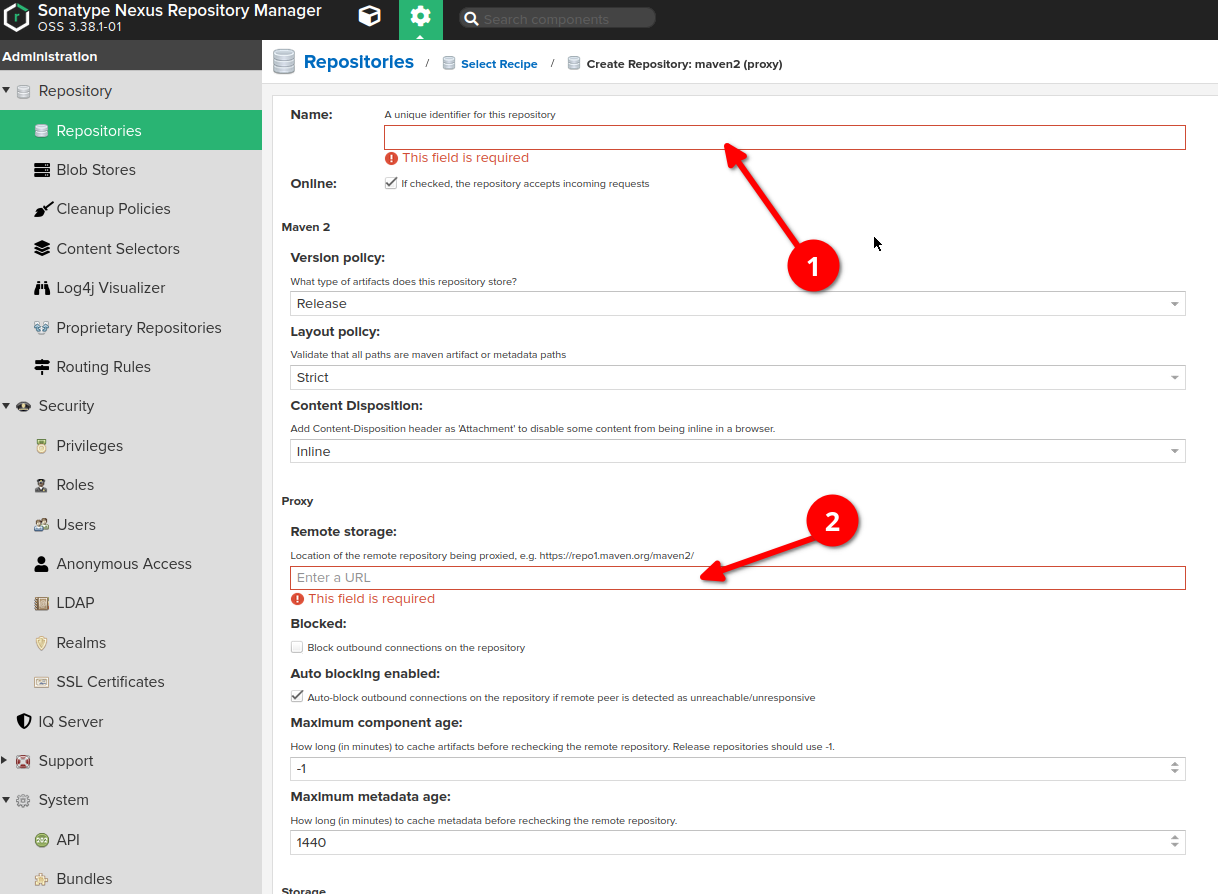Collapse the Security tree section
Viewport: 1218px width, 894px height.
(6, 405)
